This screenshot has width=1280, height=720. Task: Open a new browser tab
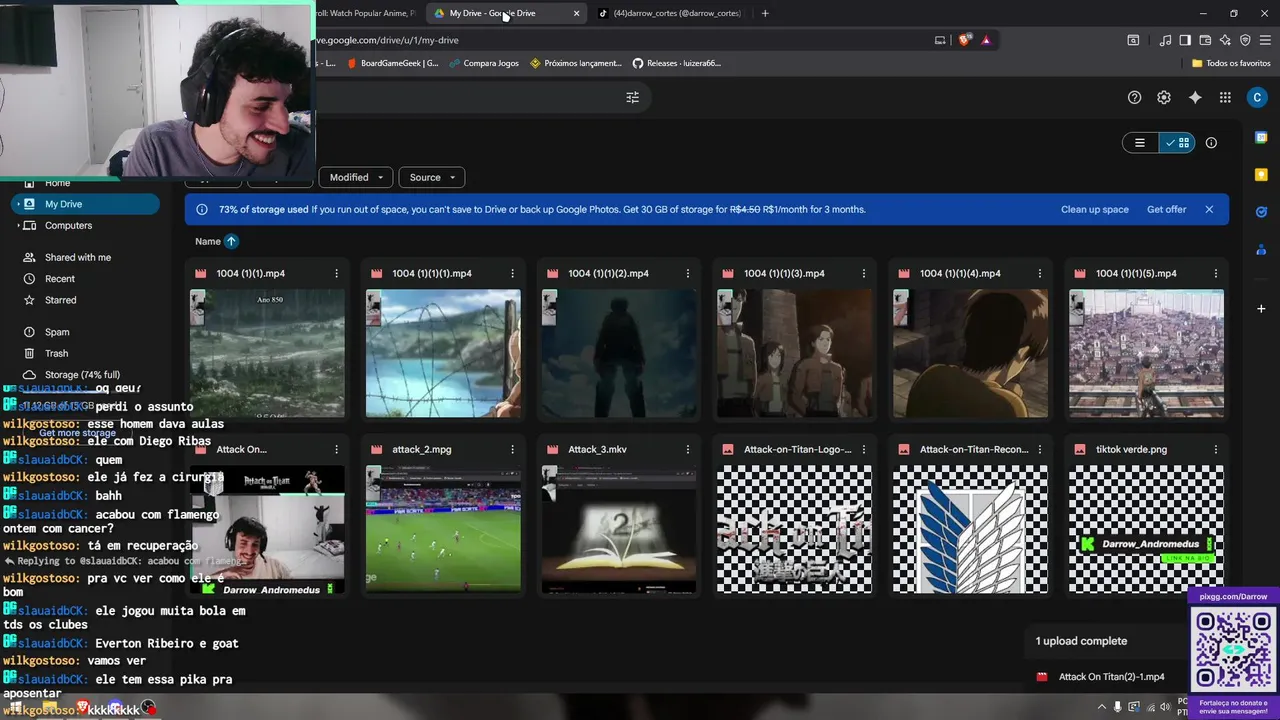coord(765,13)
